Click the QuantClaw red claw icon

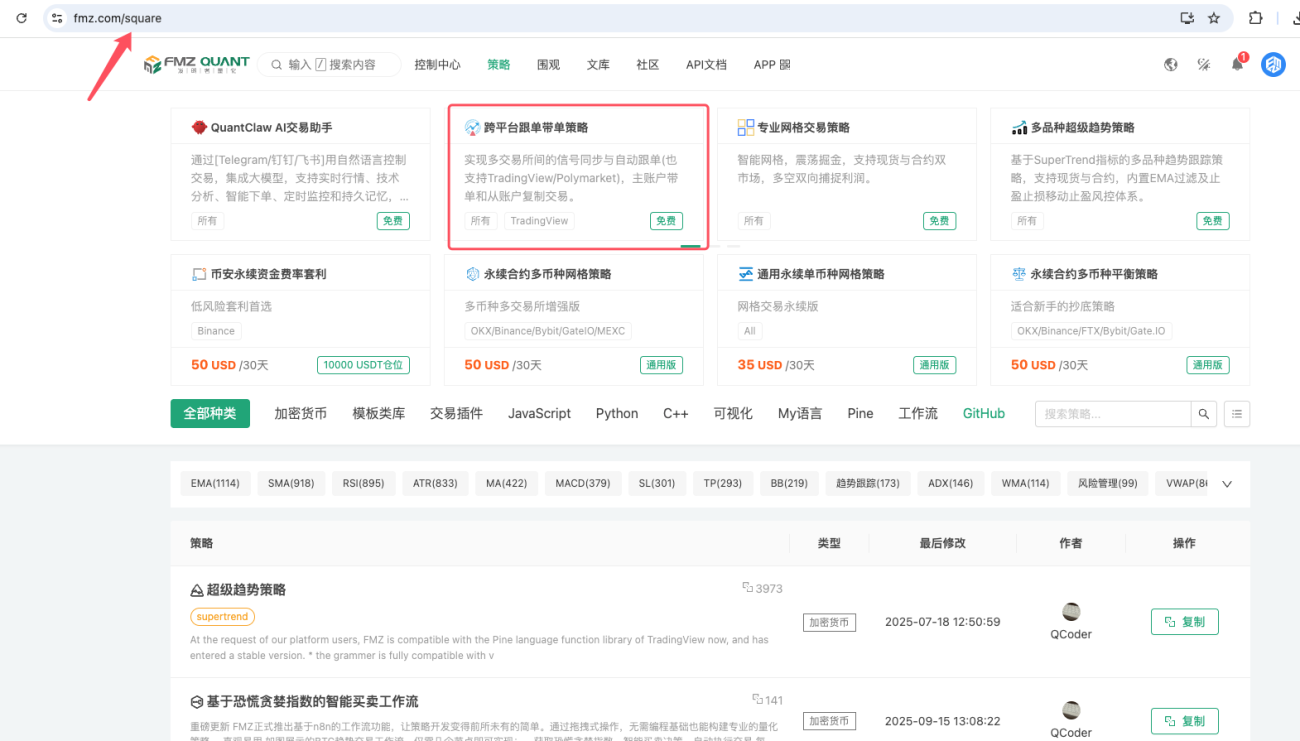point(199,127)
